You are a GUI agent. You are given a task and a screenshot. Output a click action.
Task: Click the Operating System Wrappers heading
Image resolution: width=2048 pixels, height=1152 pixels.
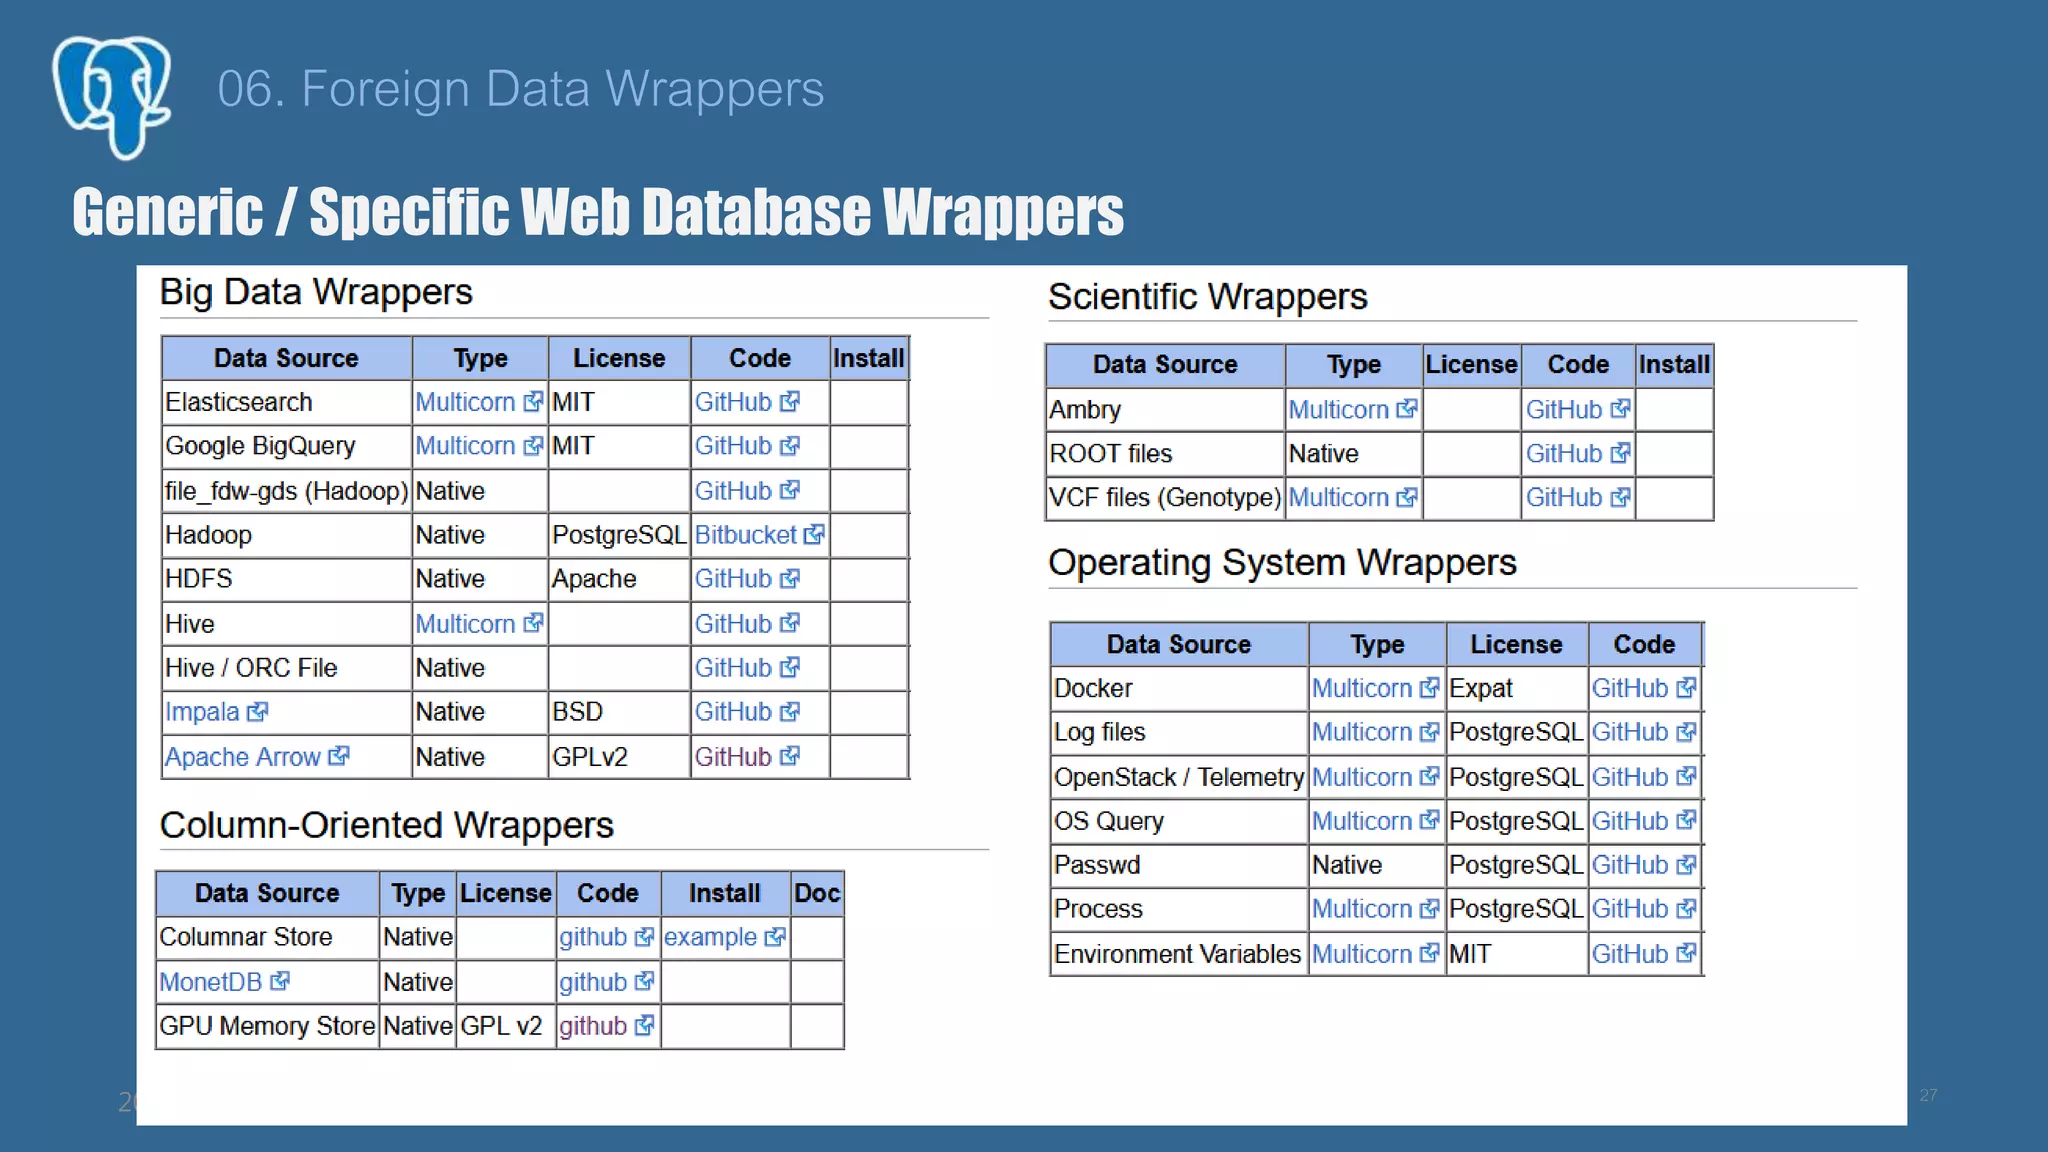pyautogui.click(x=1282, y=563)
